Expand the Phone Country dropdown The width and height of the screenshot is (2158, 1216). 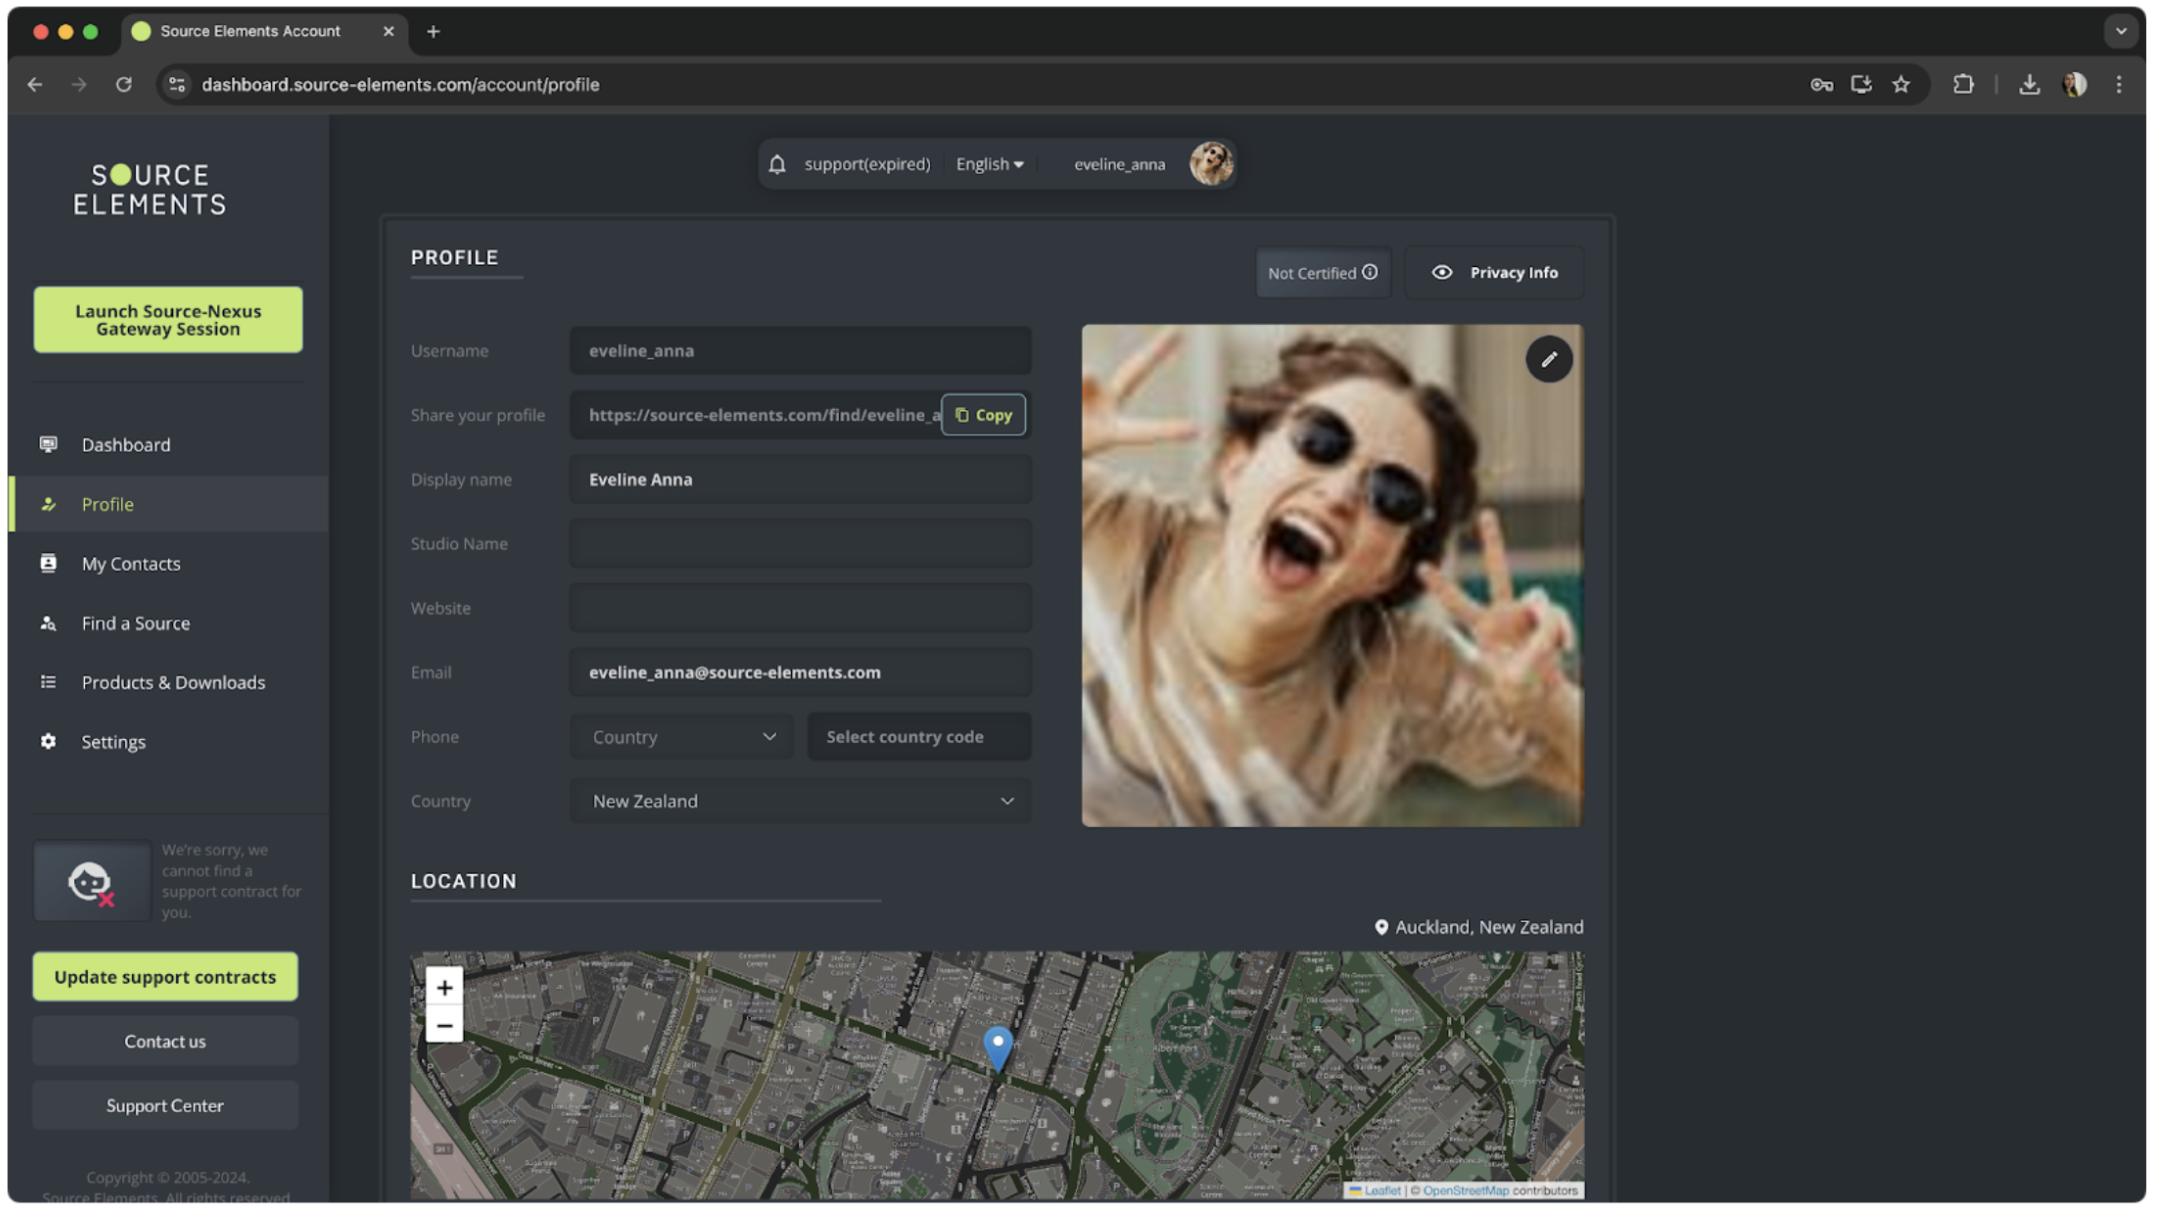pyautogui.click(x=682, y=737)
